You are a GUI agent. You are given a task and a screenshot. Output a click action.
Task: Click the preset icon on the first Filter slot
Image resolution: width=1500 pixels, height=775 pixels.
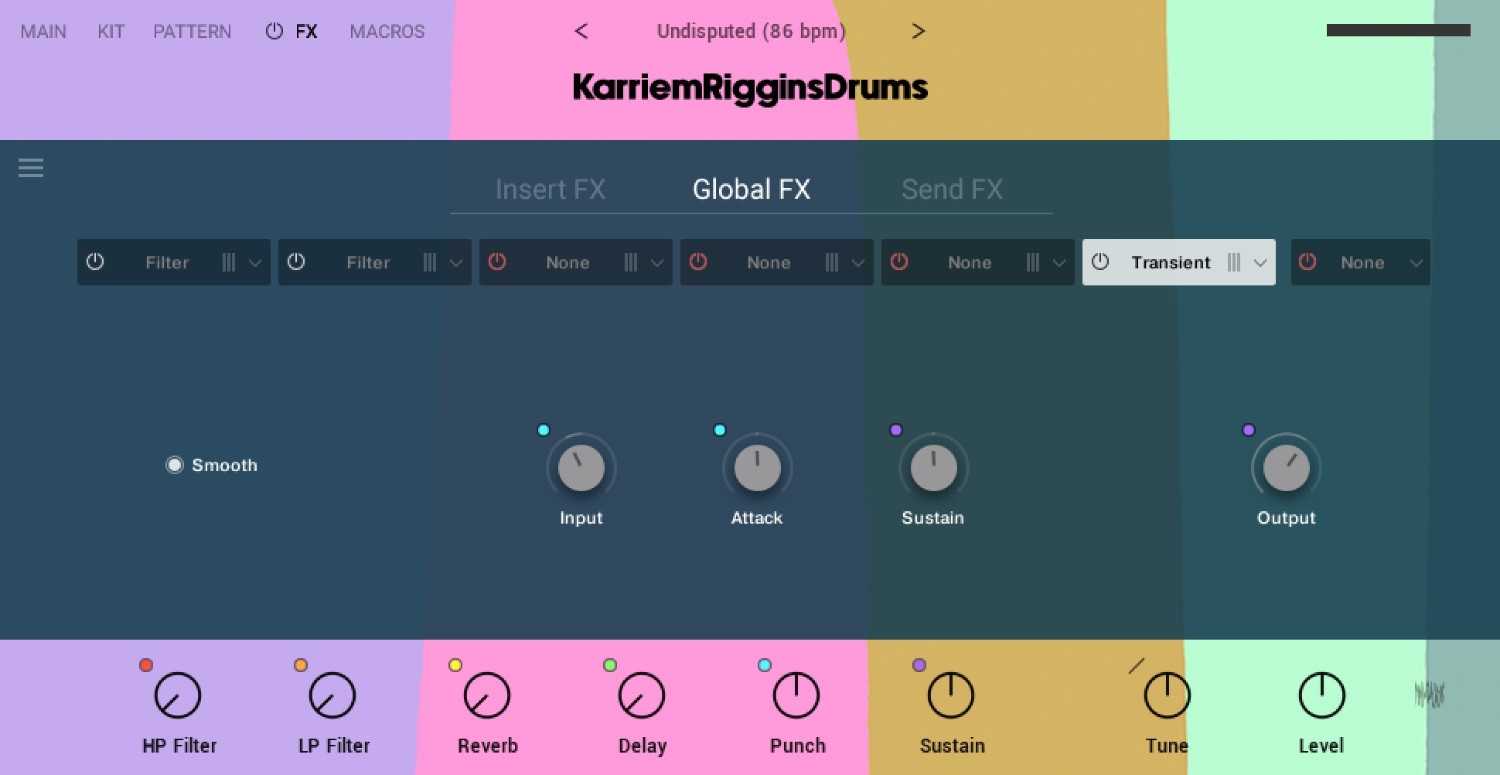coord(231,262)
